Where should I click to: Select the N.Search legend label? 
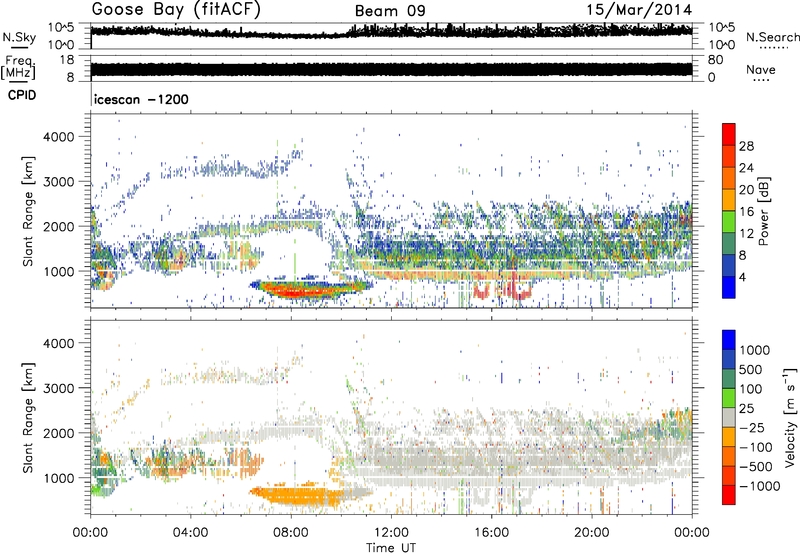768,37
